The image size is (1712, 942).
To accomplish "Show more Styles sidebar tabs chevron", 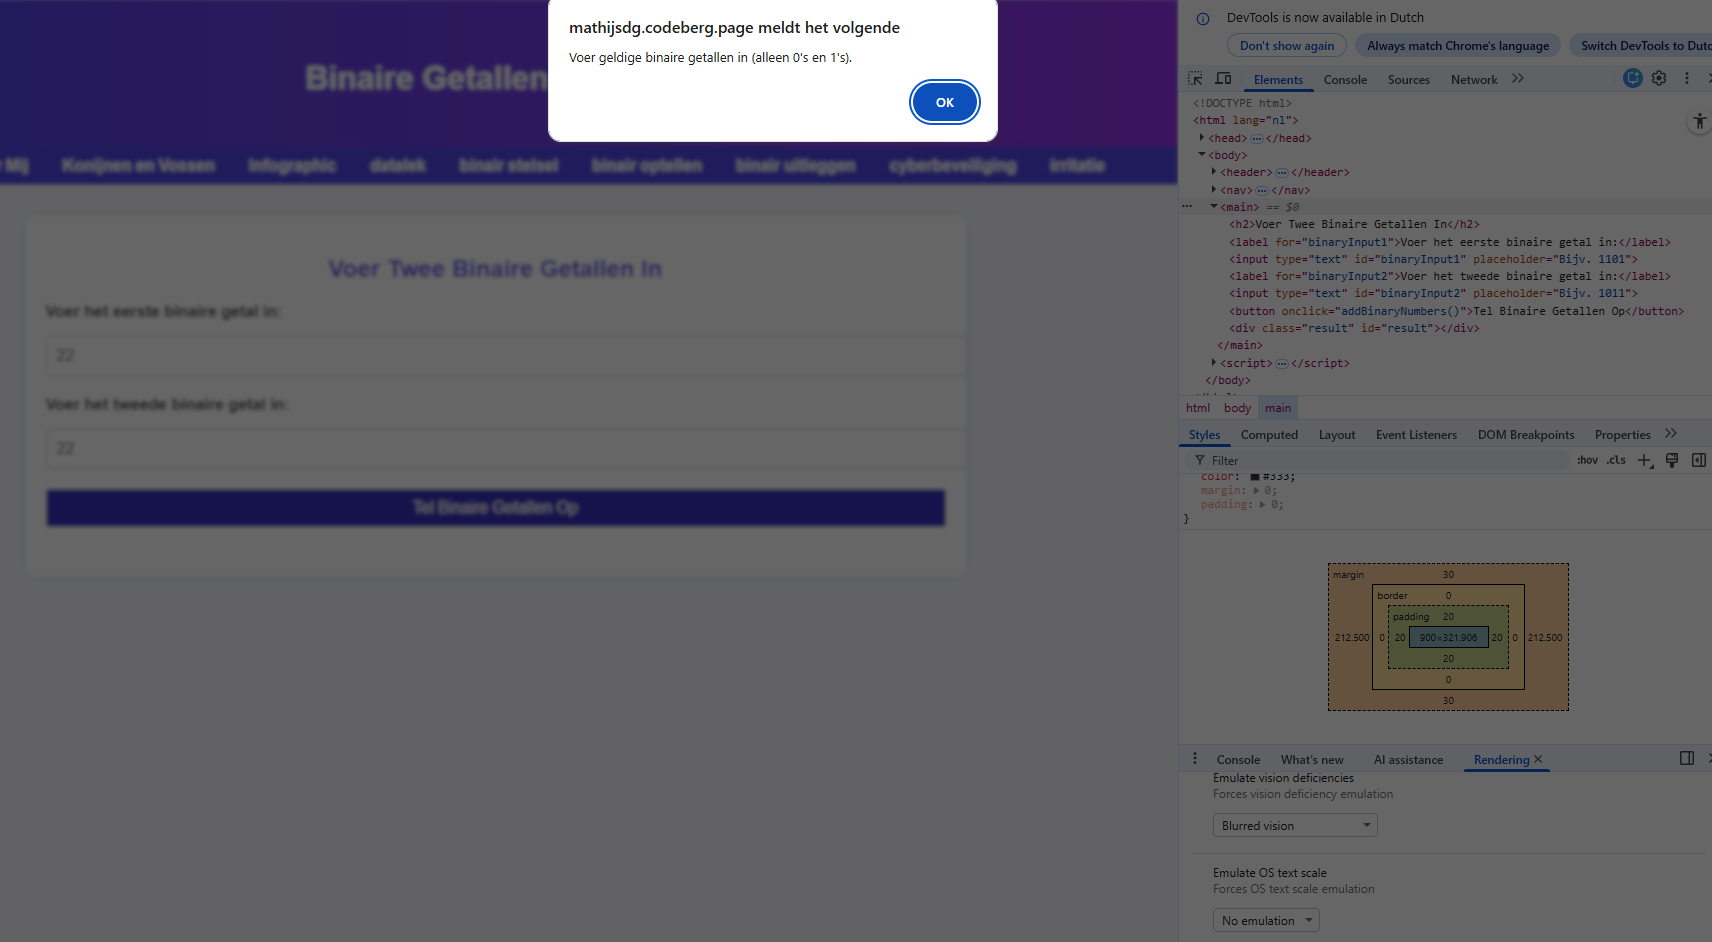I will tap(1671, 433).
